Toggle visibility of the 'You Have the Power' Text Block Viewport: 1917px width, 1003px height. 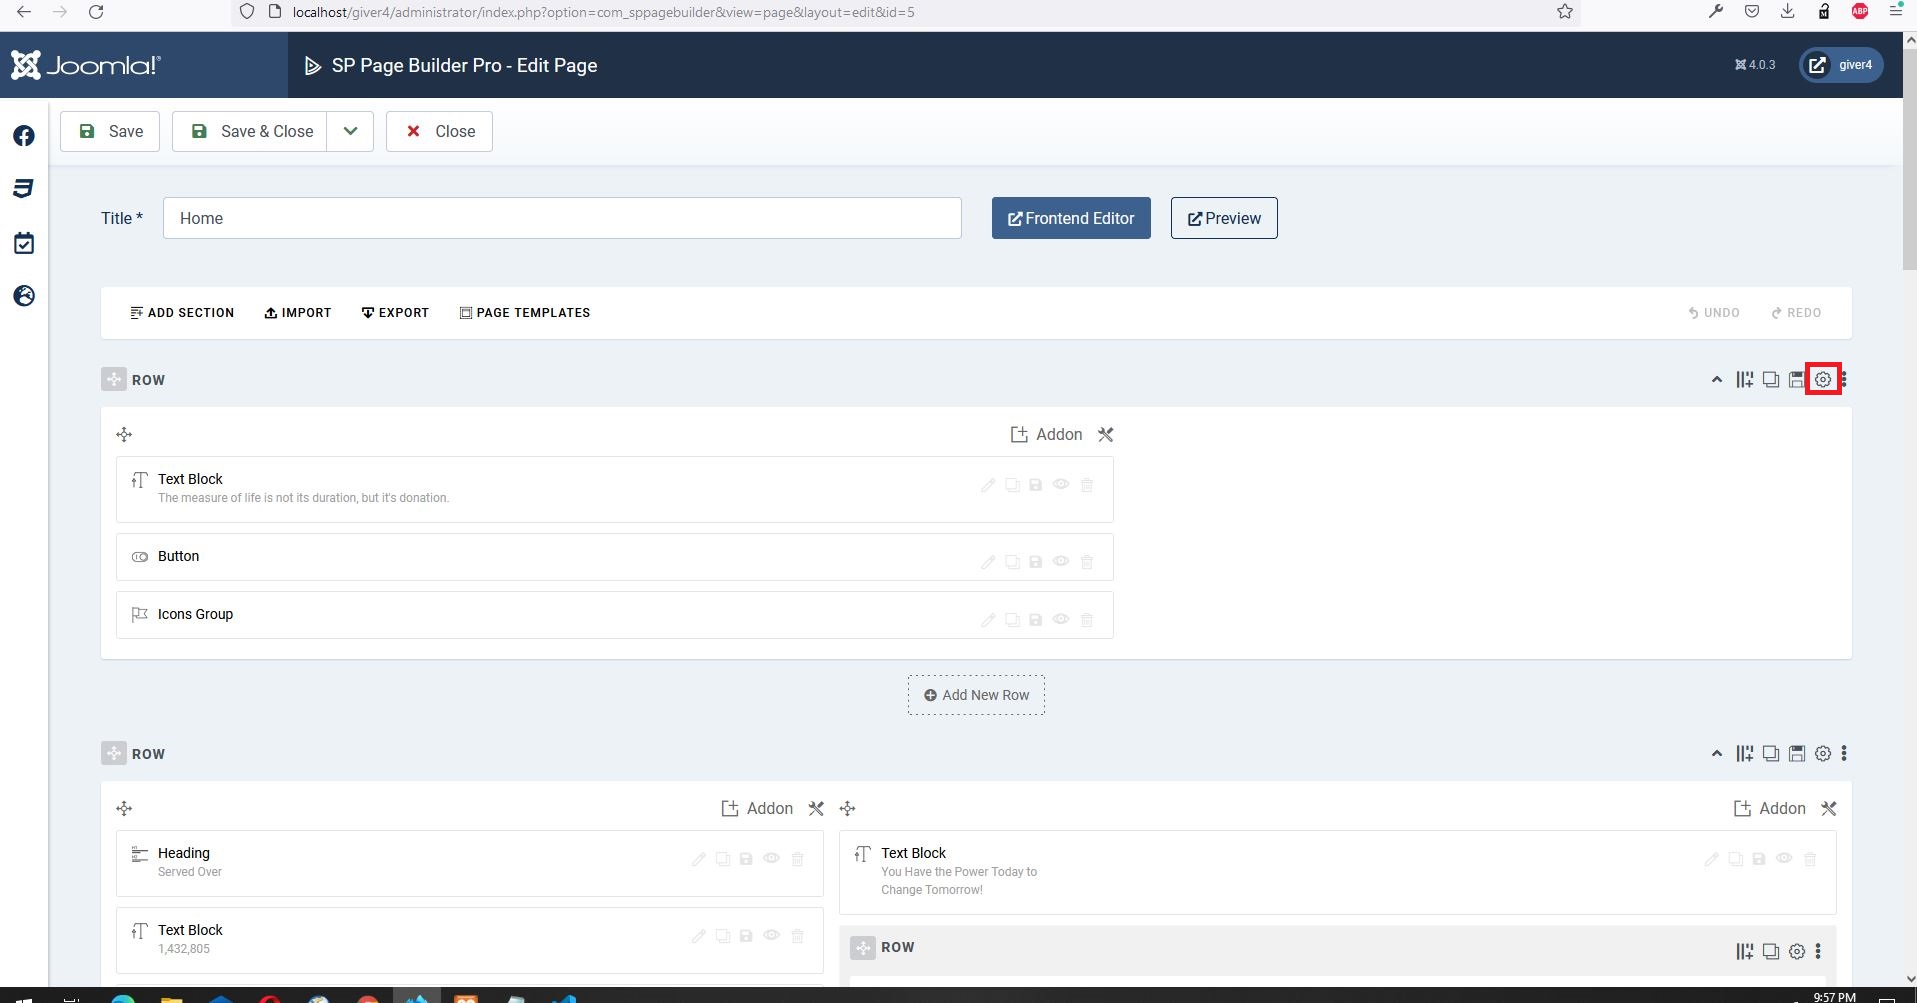tap(1784, 859)
